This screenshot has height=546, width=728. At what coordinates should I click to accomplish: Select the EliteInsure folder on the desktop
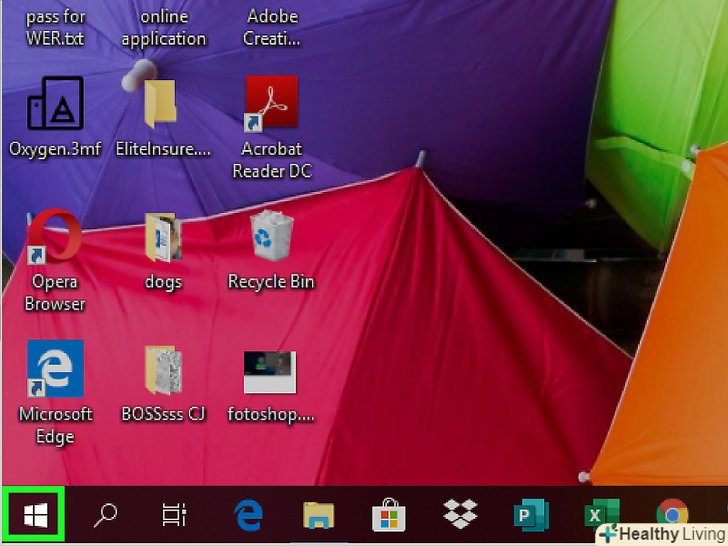click(x=162, y=104)
